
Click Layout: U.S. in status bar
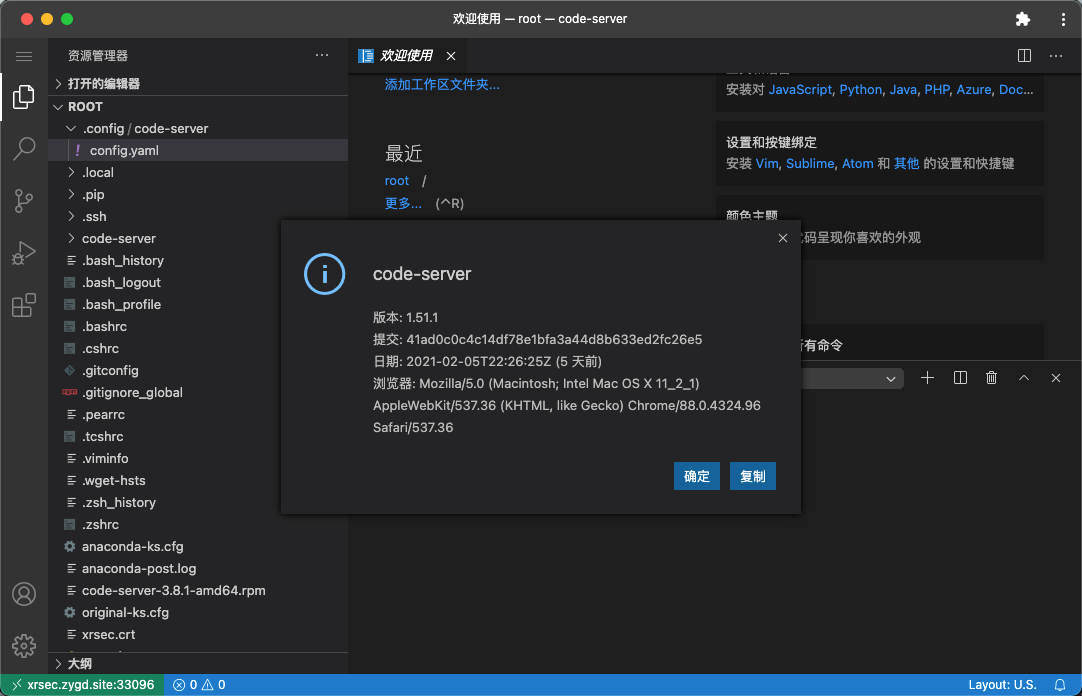point(1002,685)
